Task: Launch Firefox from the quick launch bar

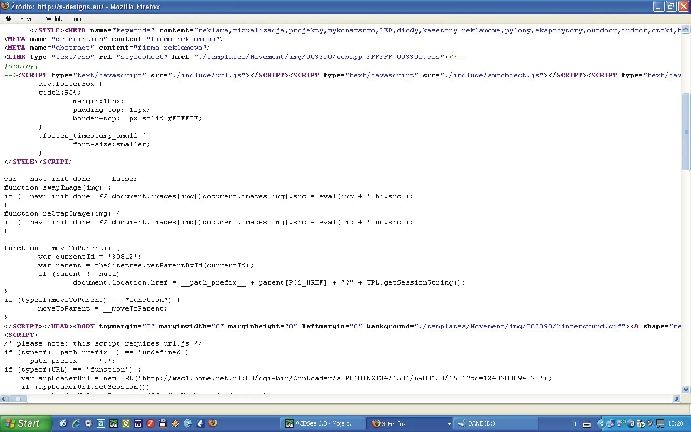Action: click(x=212, y=424)
